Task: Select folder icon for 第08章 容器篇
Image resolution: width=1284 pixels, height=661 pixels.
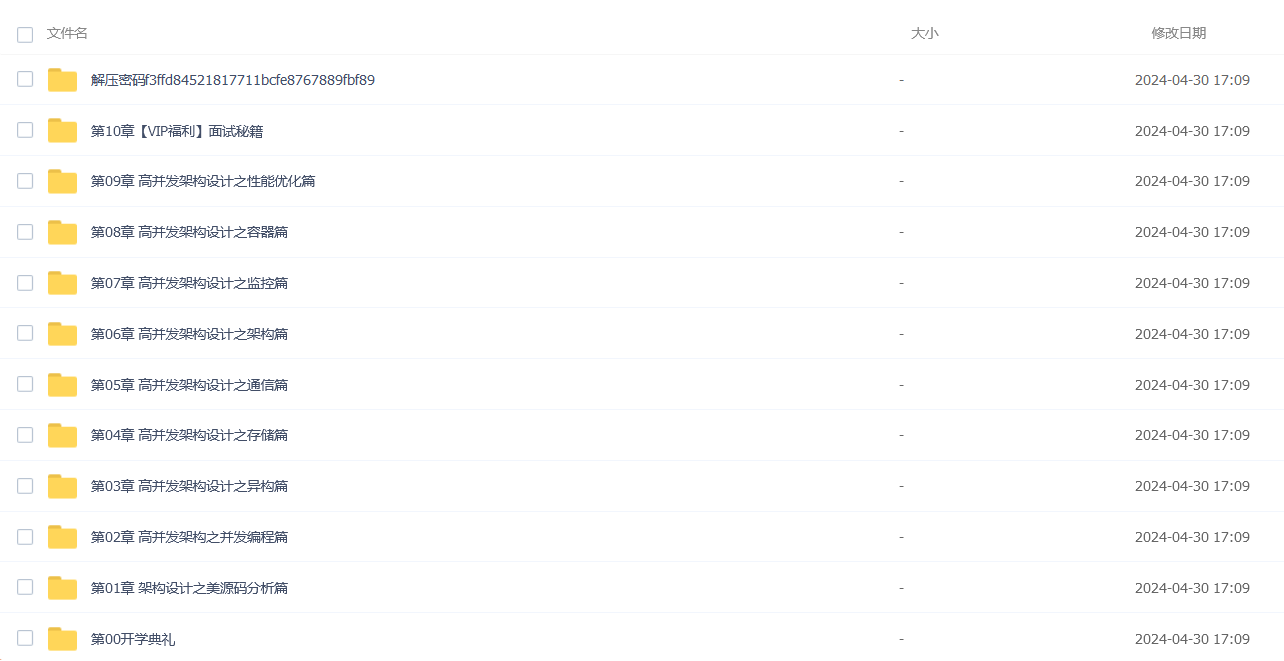Action: coord(62,232)
